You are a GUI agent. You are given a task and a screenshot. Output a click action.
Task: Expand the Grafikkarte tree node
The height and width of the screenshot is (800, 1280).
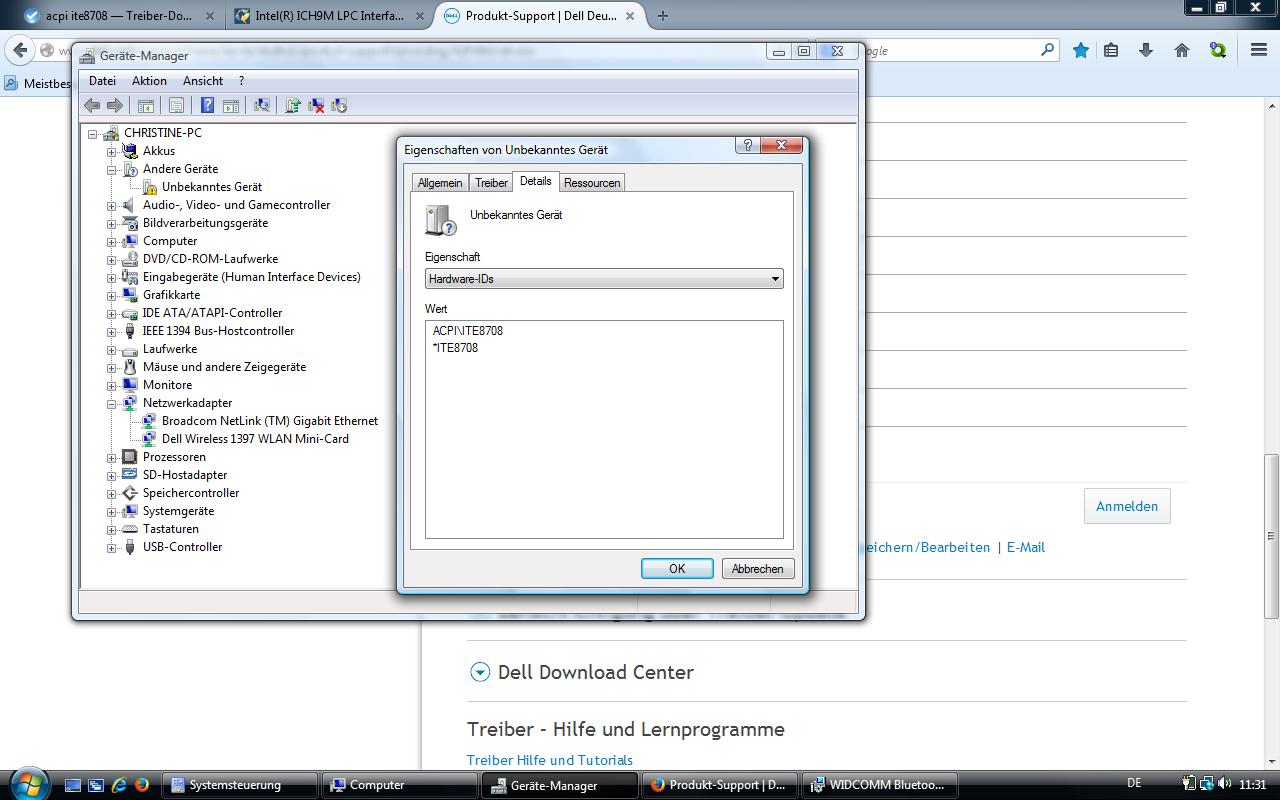[112, 295]
